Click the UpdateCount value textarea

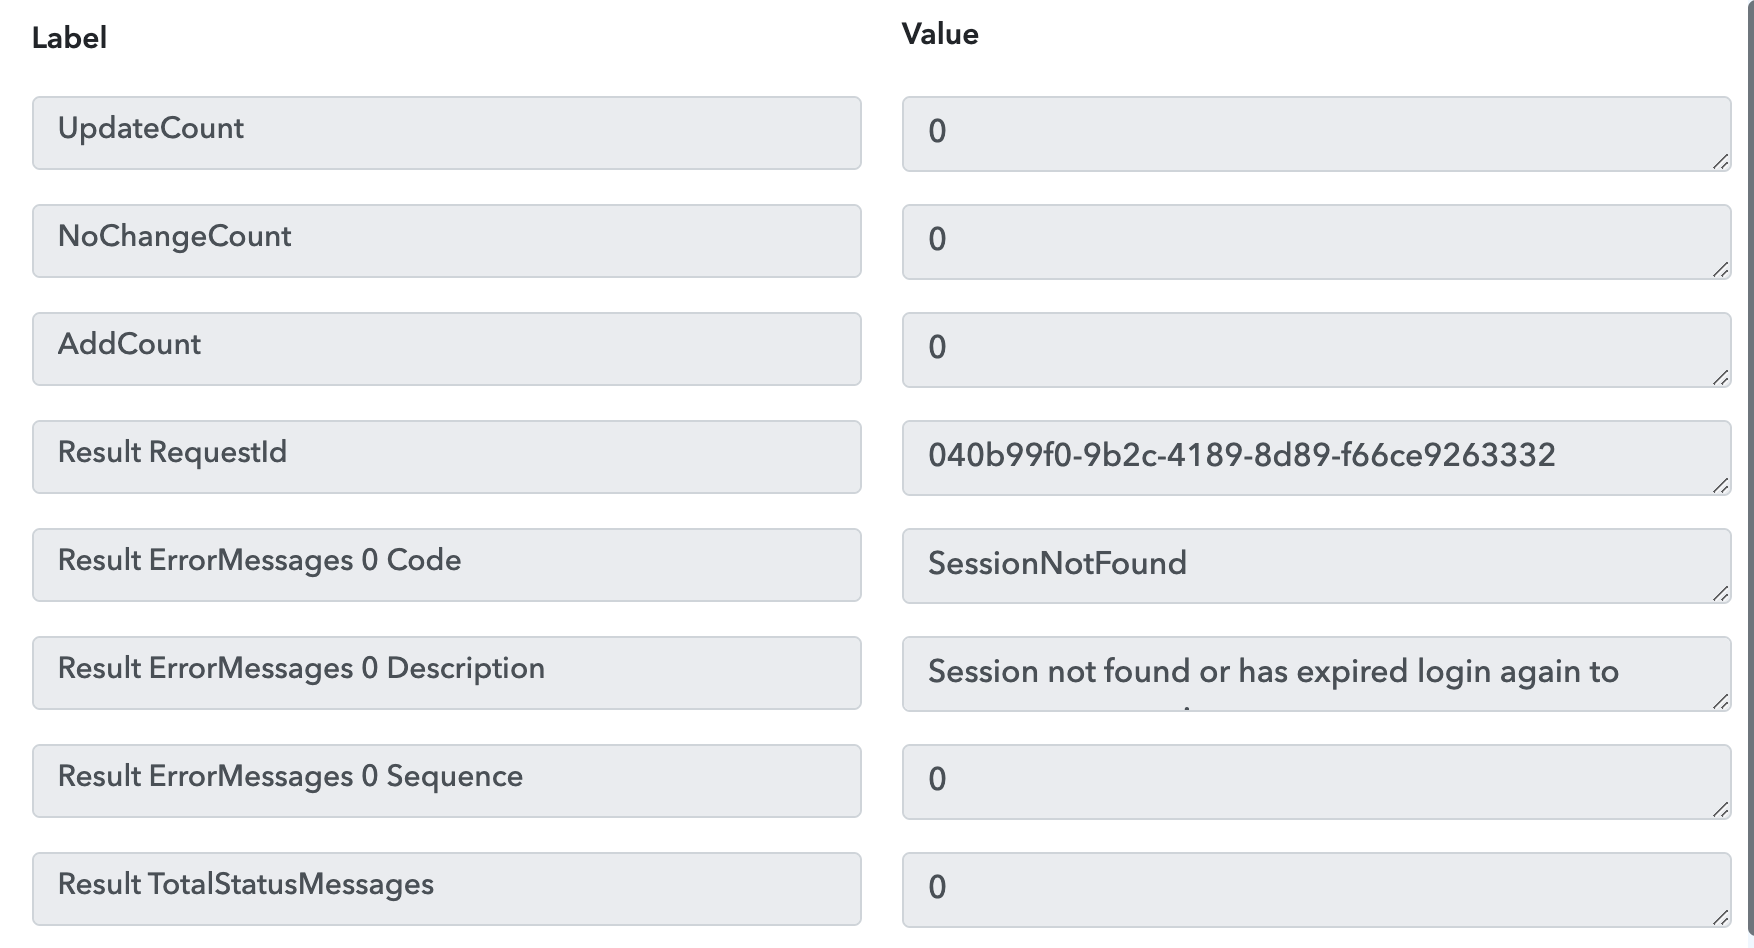pyautogui.click(x=1316, y=134)
